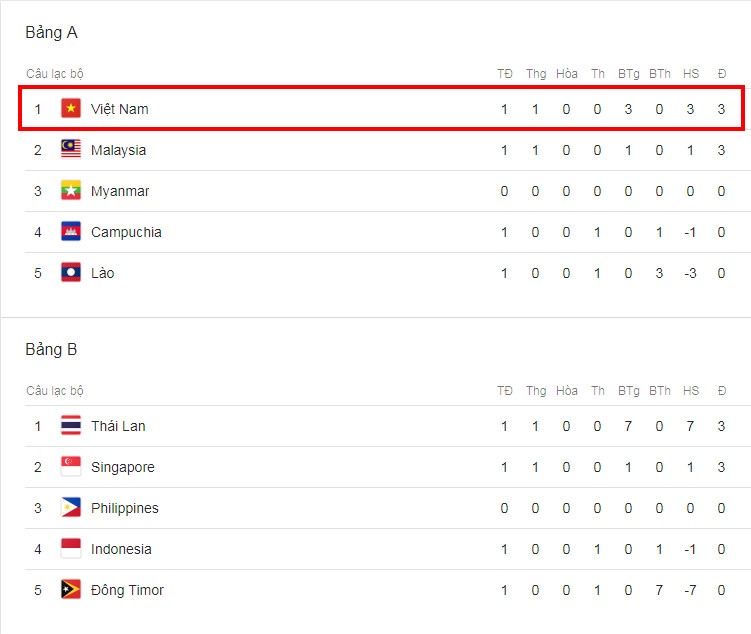751x634 pixels.
Task: Click the Việt Nam flag icon
Action: click(x=71, y=109)
